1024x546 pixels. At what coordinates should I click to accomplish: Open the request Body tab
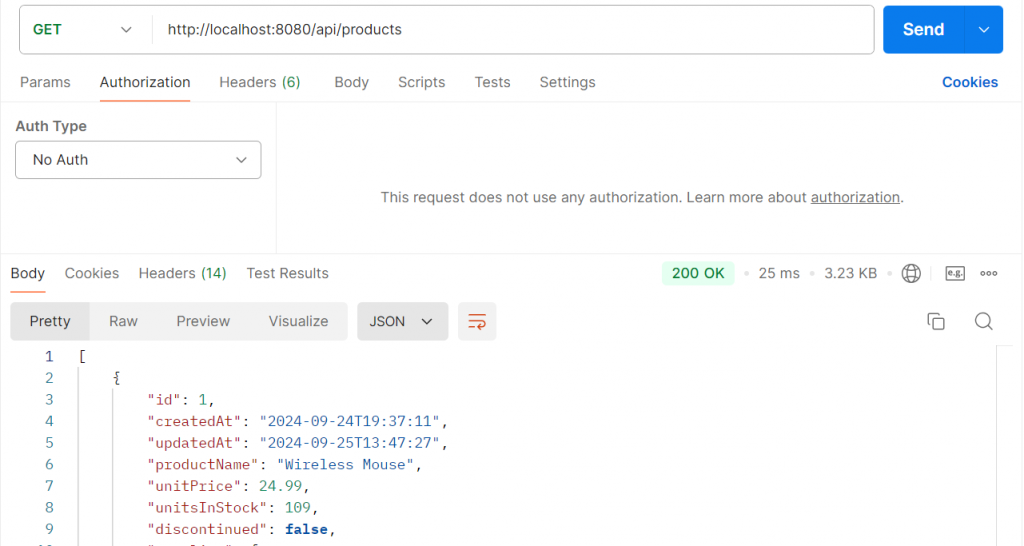coord(351,82)
